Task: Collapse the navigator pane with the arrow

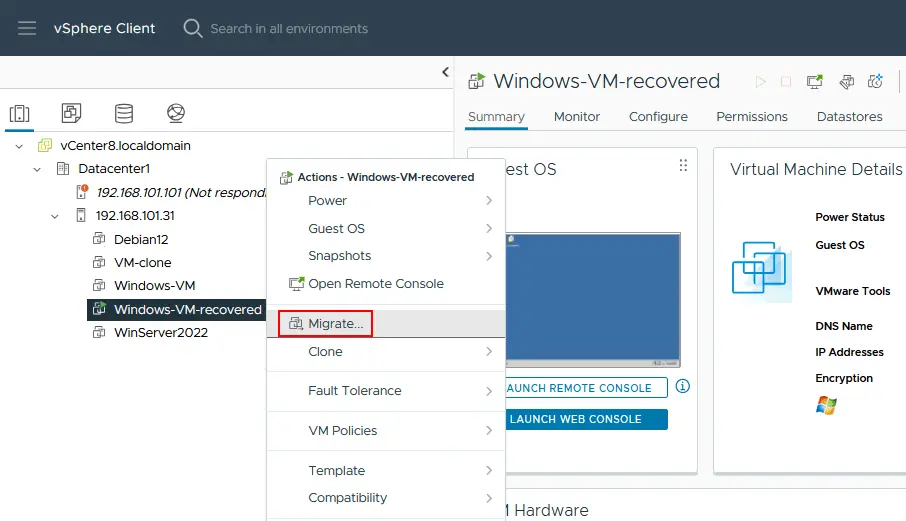Action: (x=445, y=72)
